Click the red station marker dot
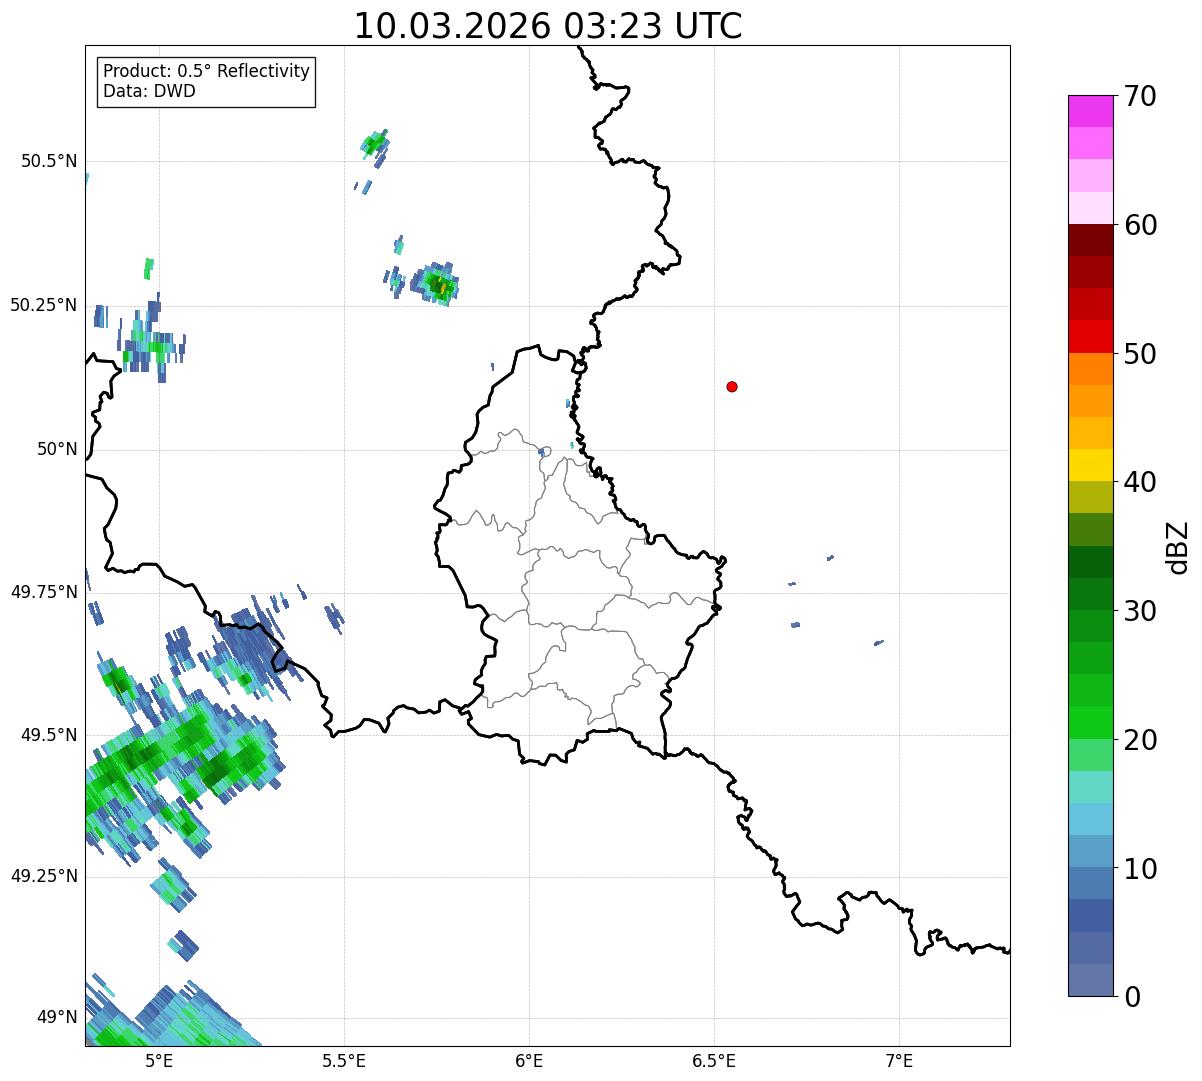1202x1081 pixels. coord(732,386)
